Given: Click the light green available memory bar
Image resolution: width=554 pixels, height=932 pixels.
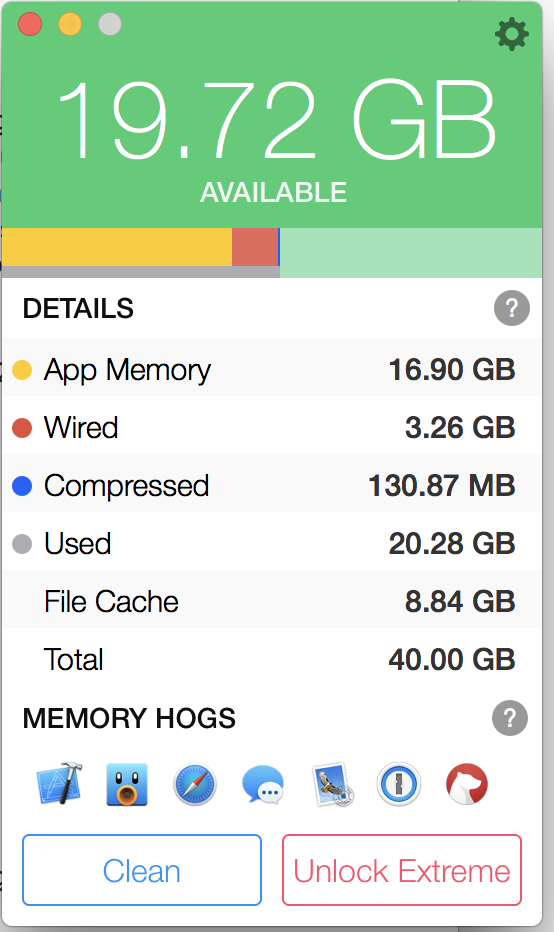Looking at the screenshot, I should click(x=411, y=253).
